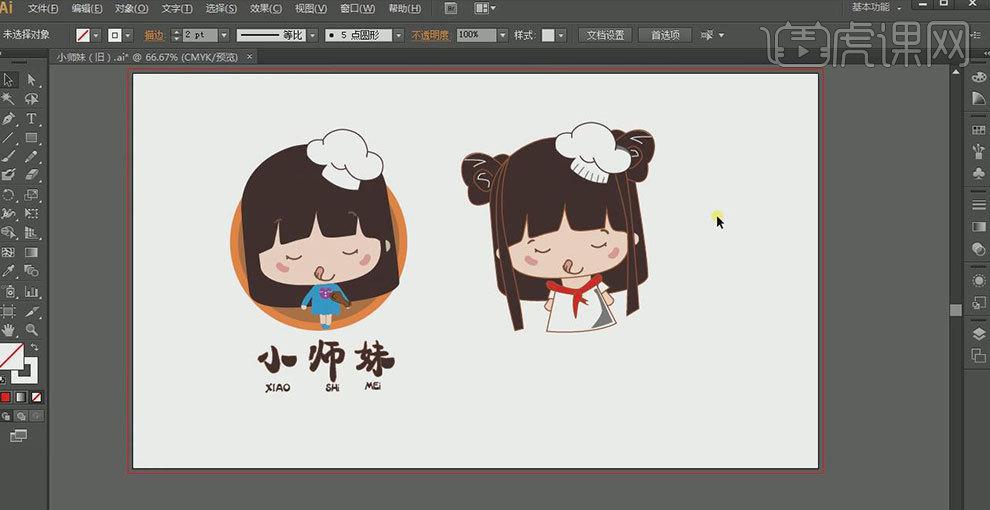Select the Paintbrush tool
The width and height of the screenshot is (990, 510).
pos(9,156)
